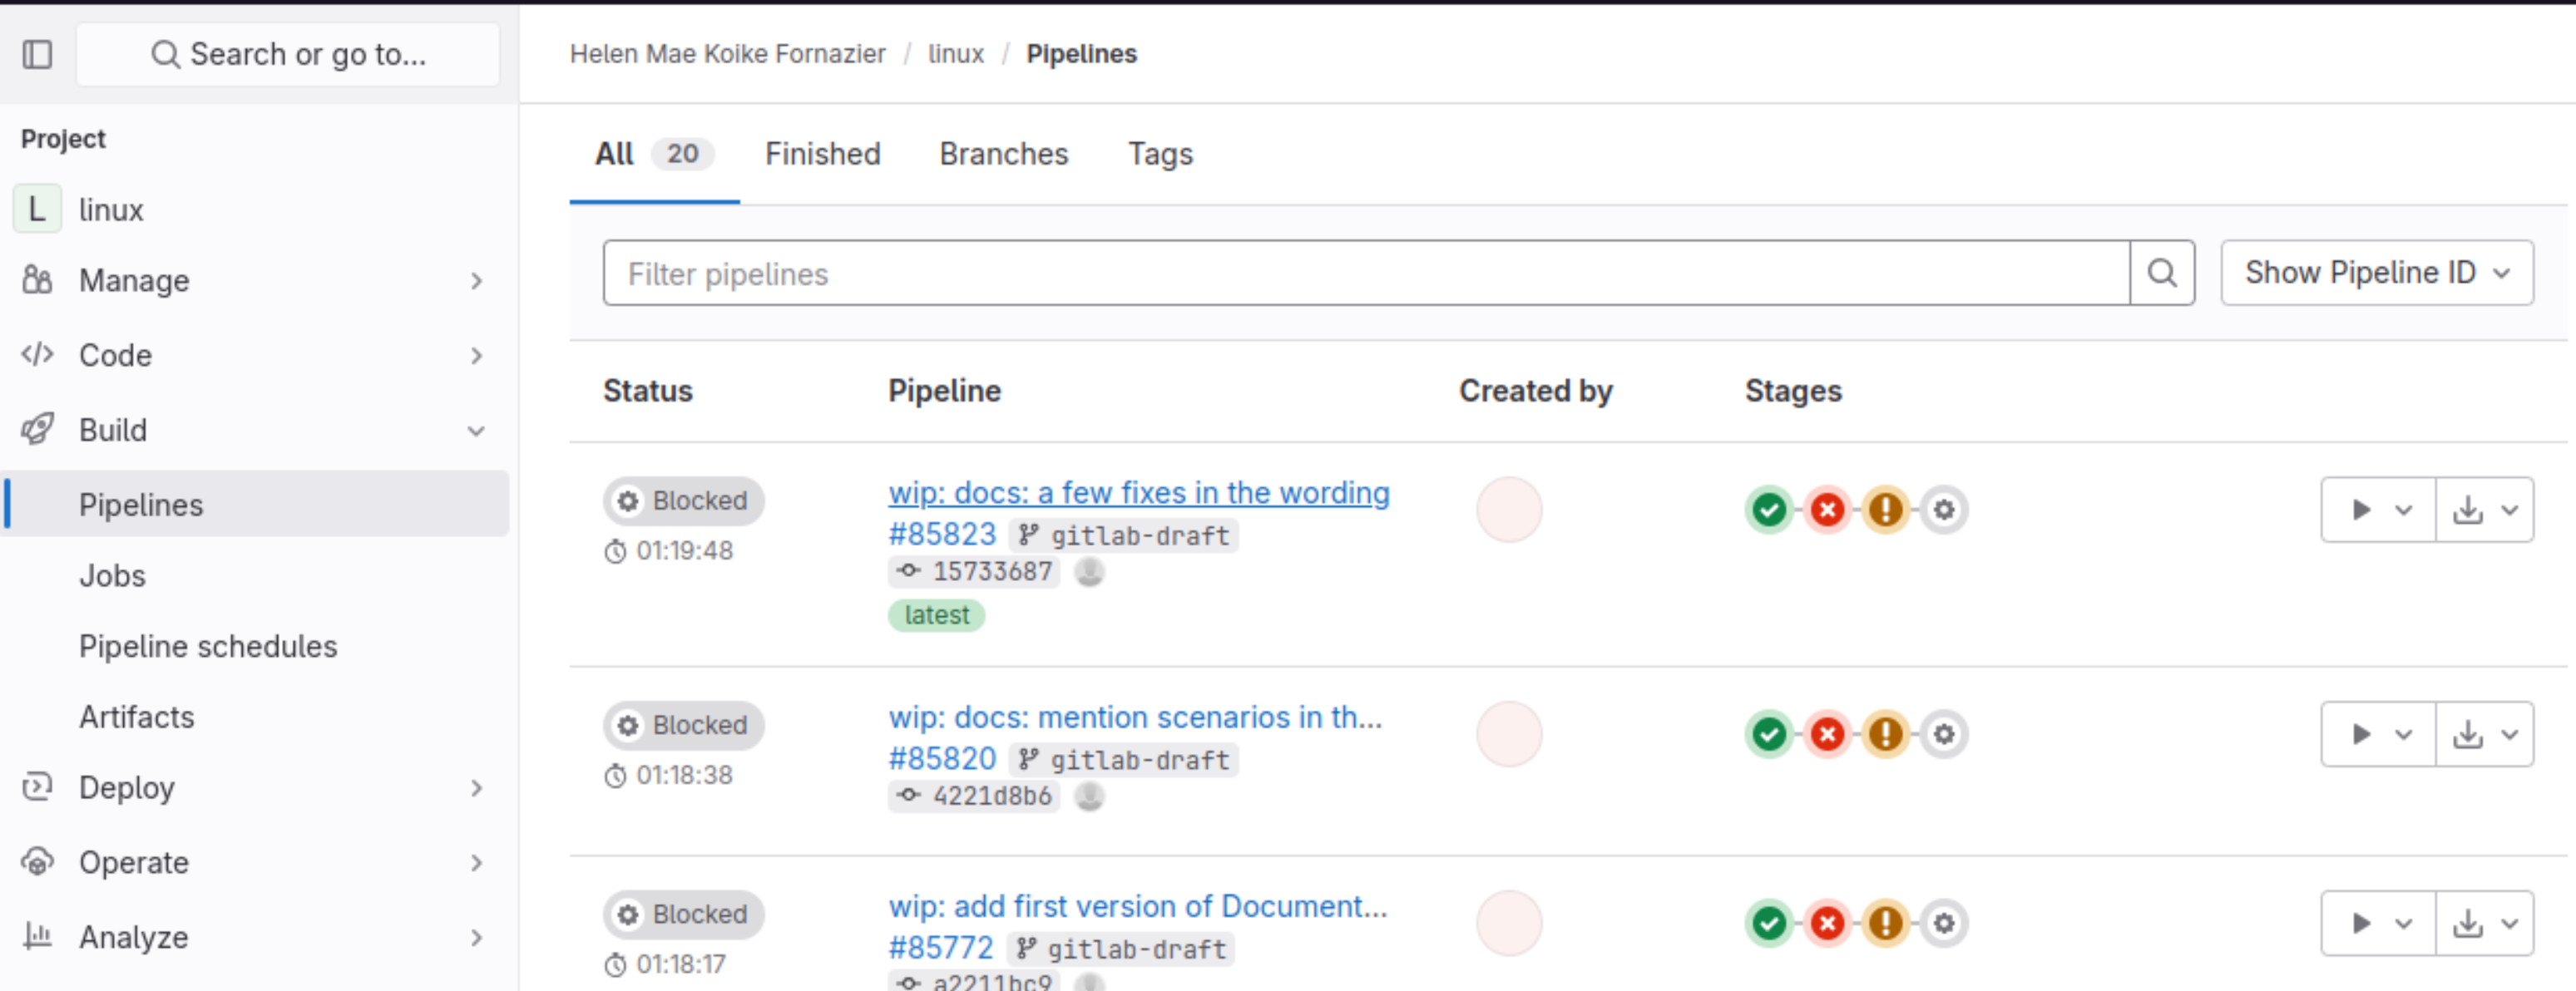Open commit link 4221d8b6
Viewport: 2576px width, 991px height.
(990, 796)
